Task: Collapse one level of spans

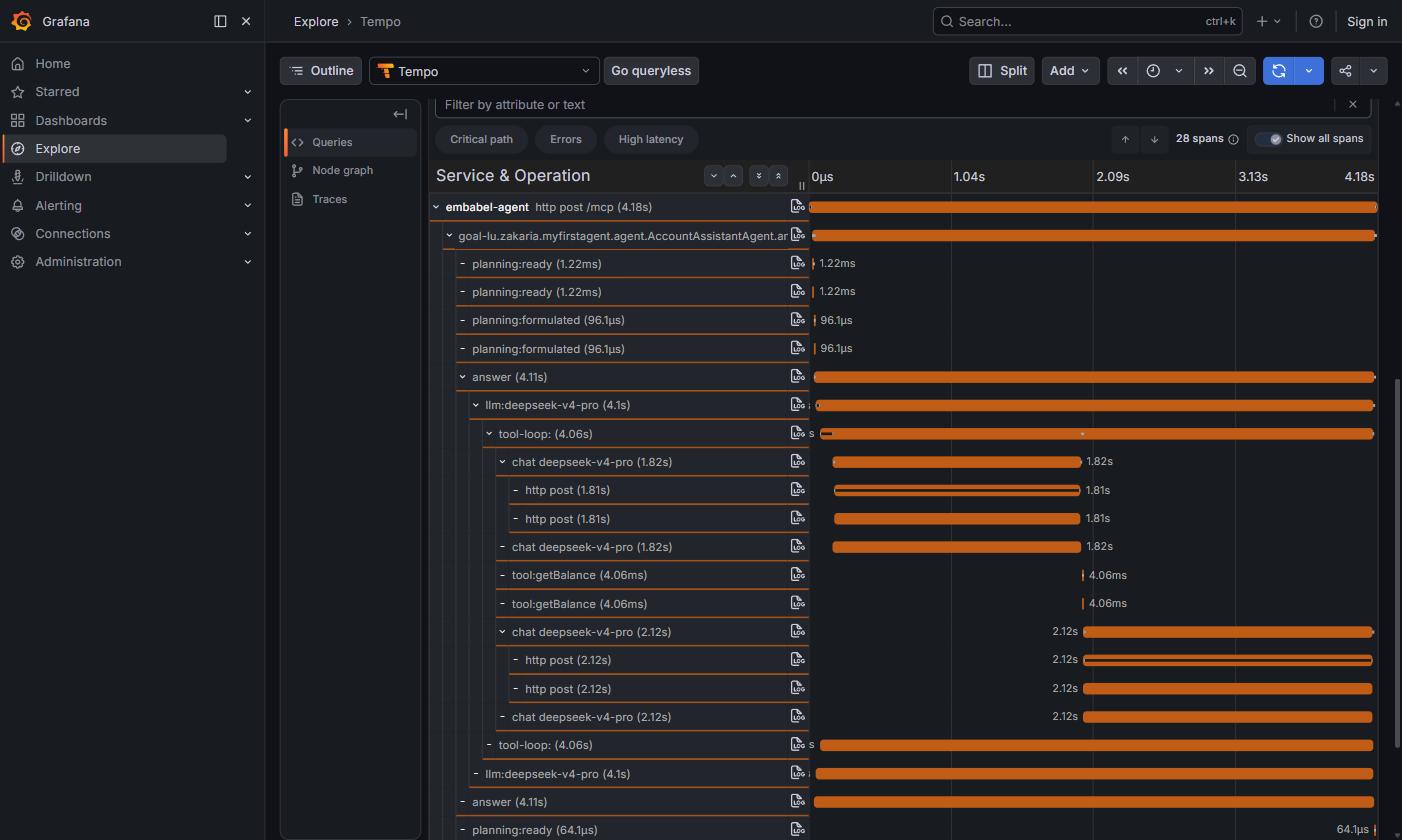Action: [x=733, y=175]
